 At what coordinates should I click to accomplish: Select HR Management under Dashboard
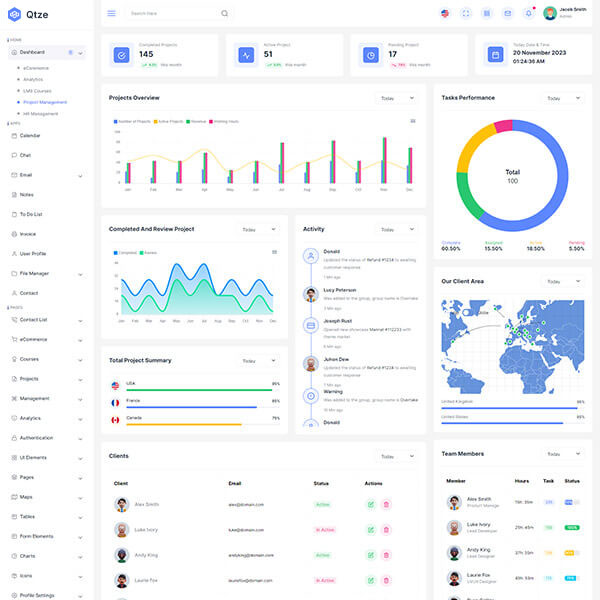[41, 113]
